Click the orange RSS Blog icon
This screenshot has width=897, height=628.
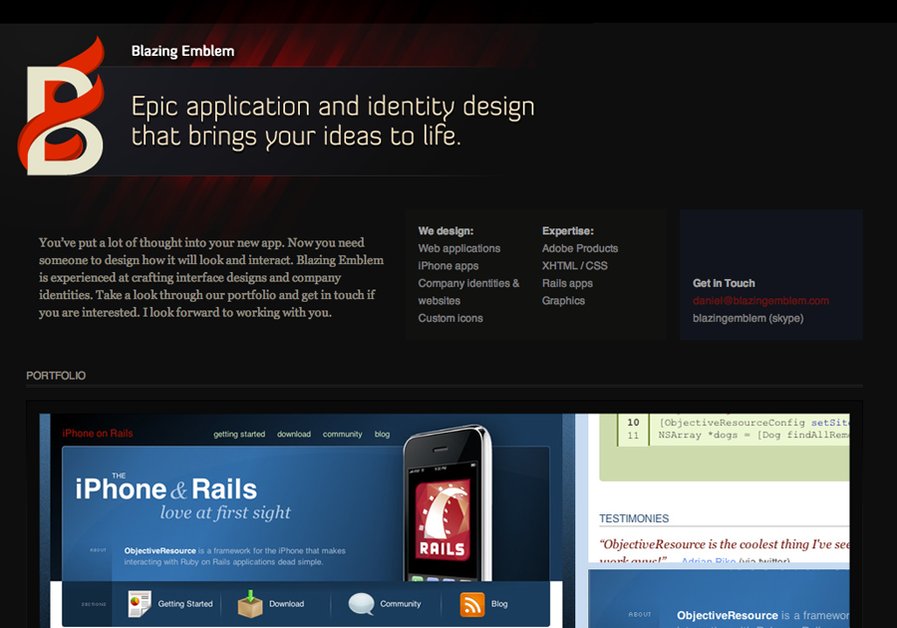472,605
